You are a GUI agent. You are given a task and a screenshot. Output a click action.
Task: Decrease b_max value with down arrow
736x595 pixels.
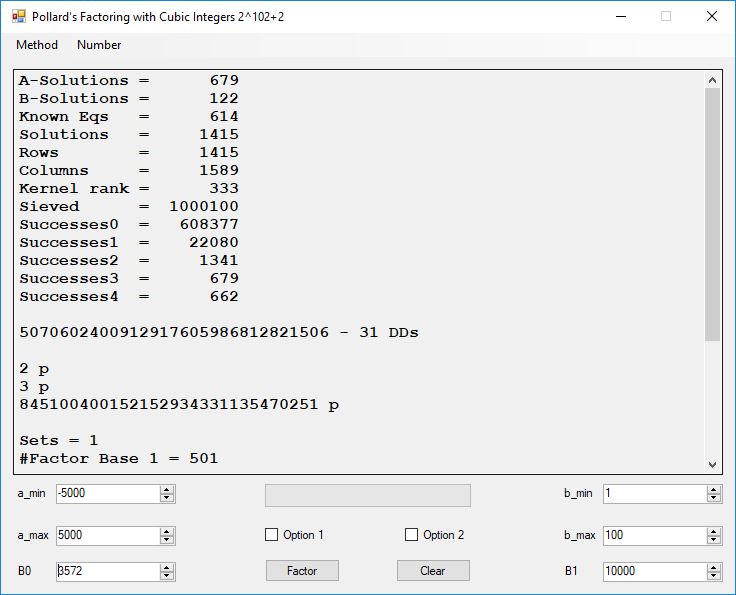tap(714, 540)
